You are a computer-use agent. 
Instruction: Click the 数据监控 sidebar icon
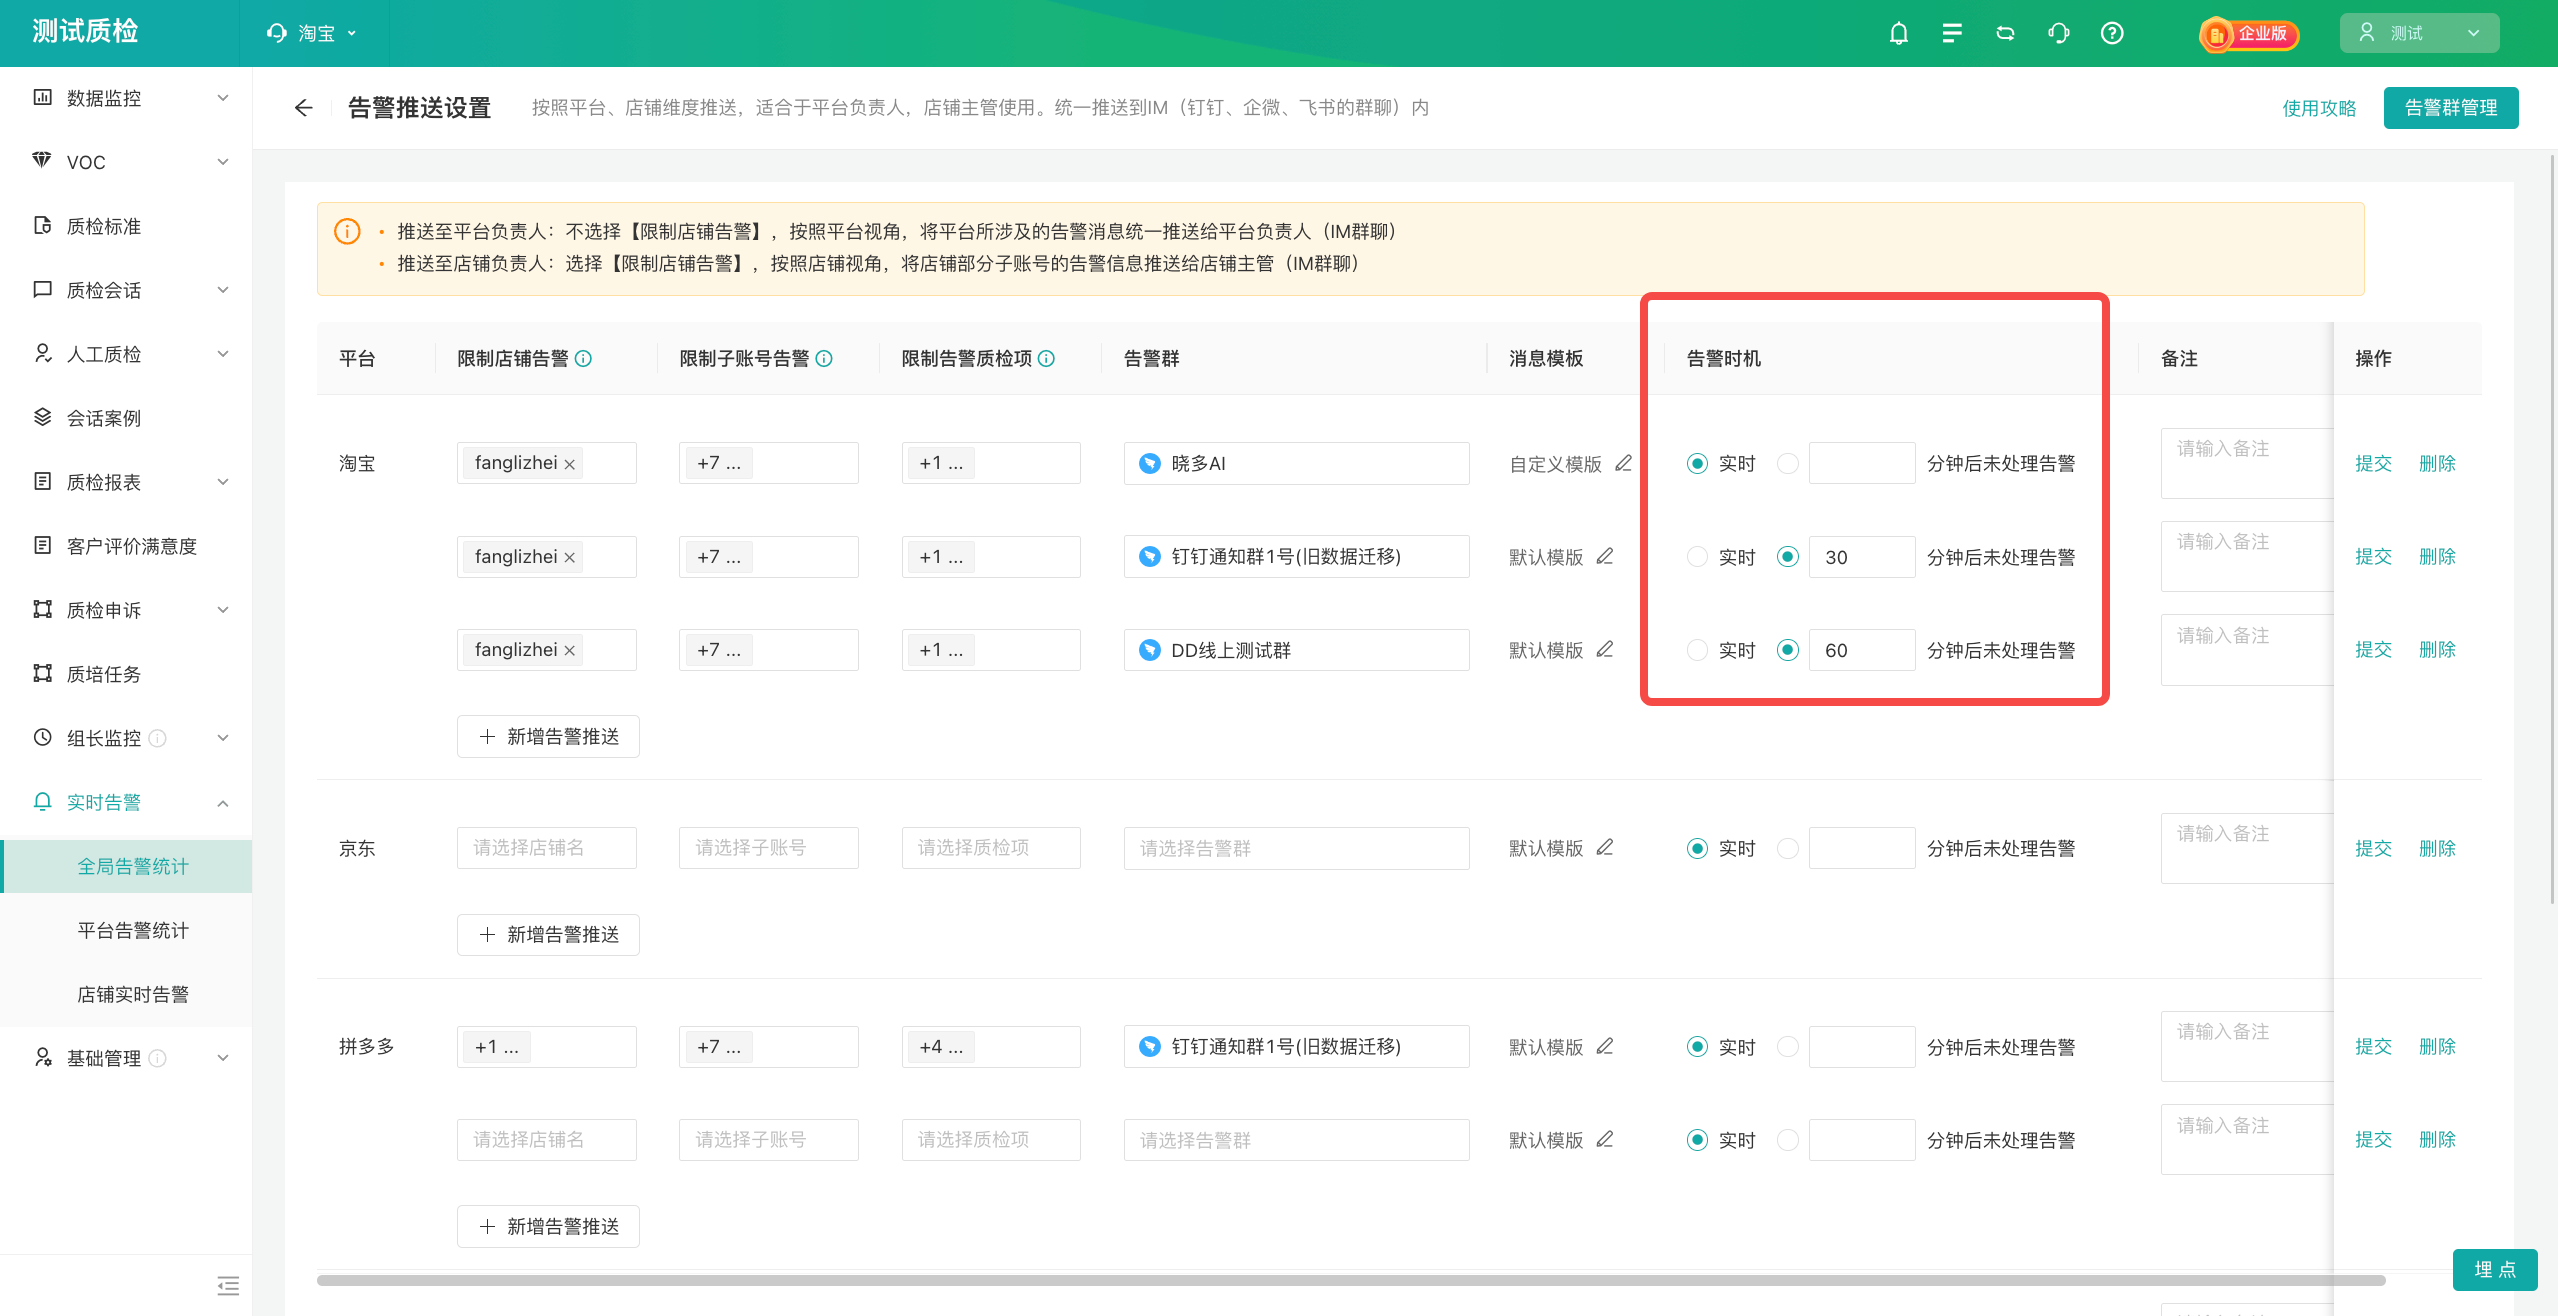(42, 97)
